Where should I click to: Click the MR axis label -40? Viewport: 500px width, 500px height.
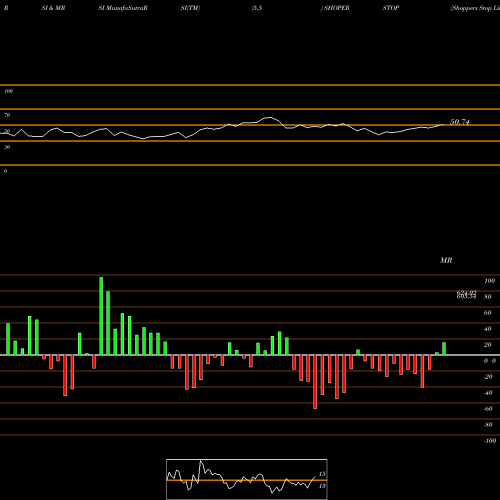click(x=488, y=393)
